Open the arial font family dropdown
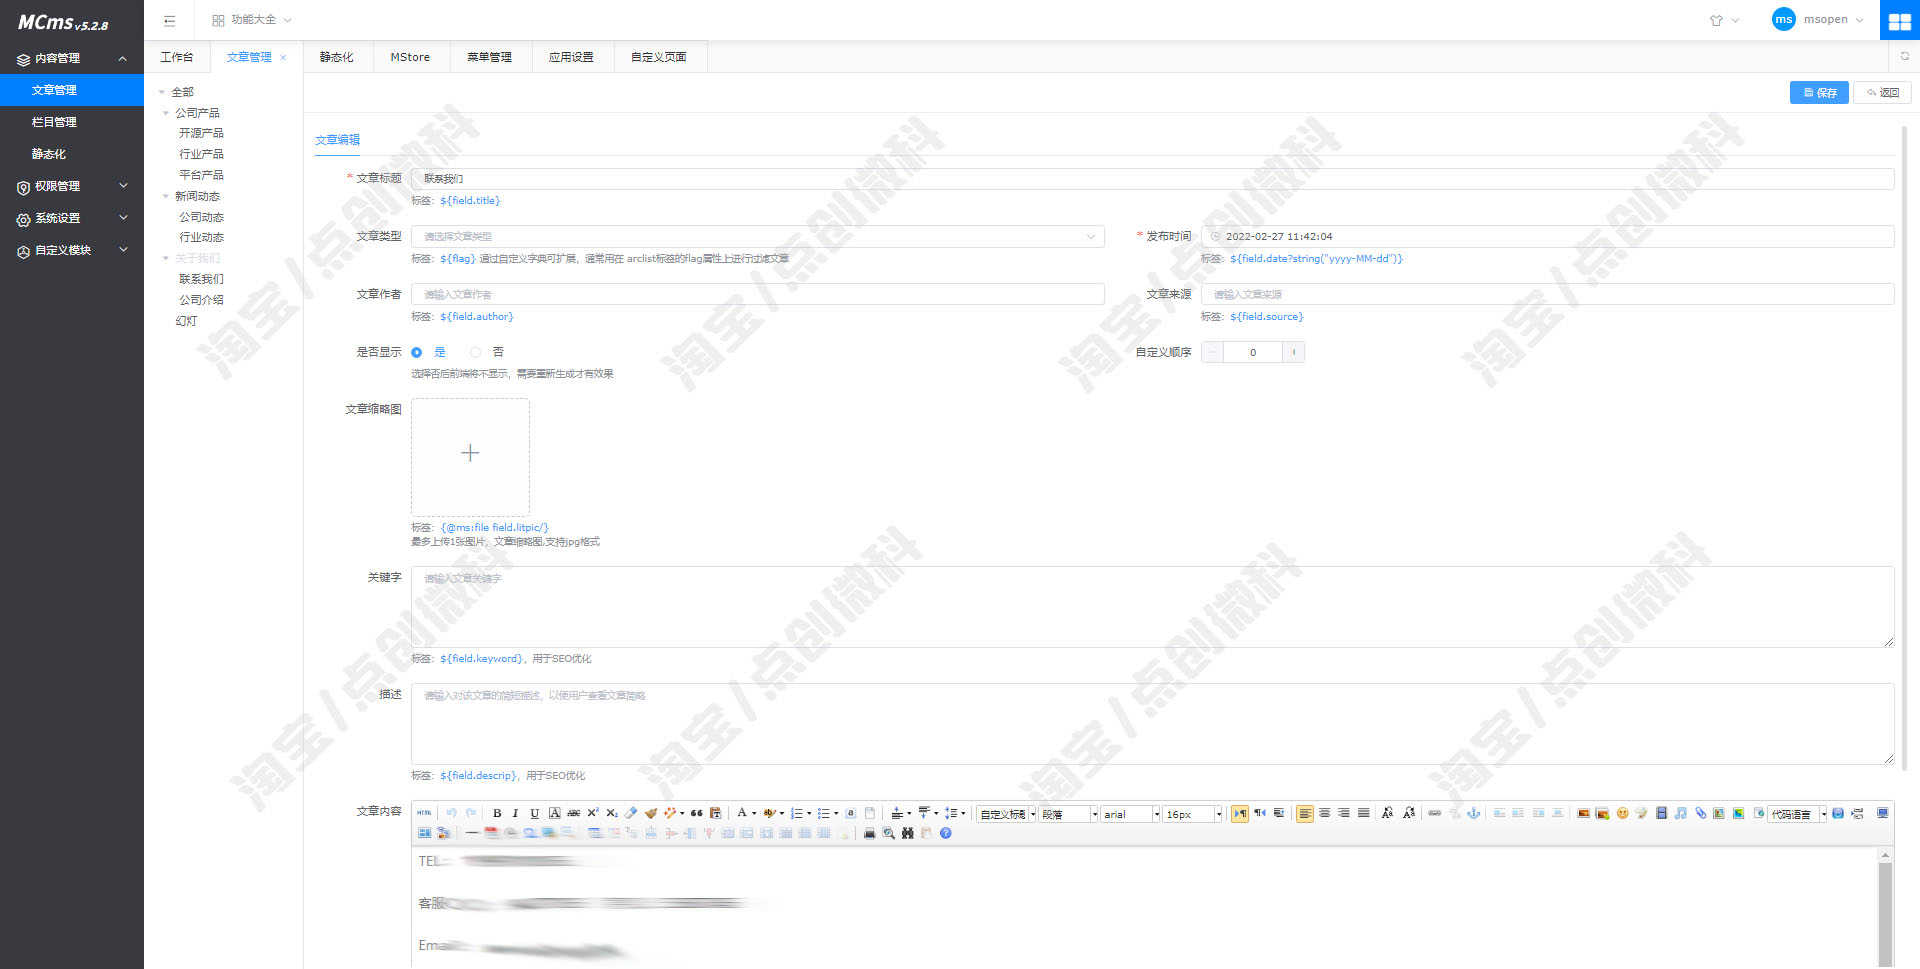This screenshot has width=1920, height=969. (1130, 814)
